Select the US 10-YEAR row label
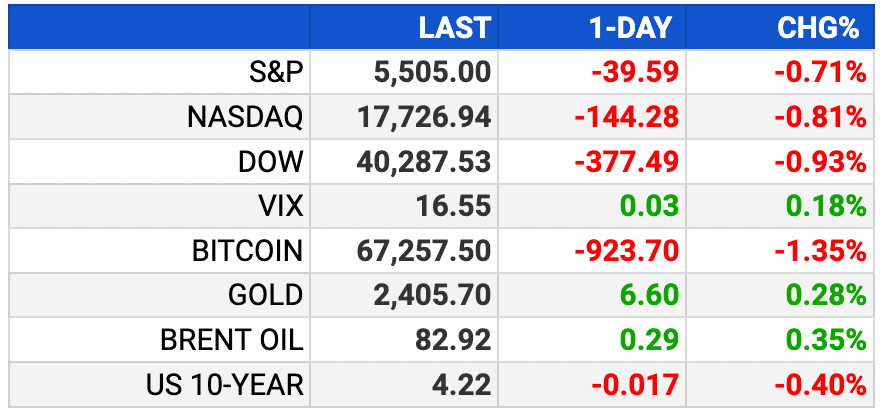Viewport: 882px width, 414px height. click(x=224, y=385)
